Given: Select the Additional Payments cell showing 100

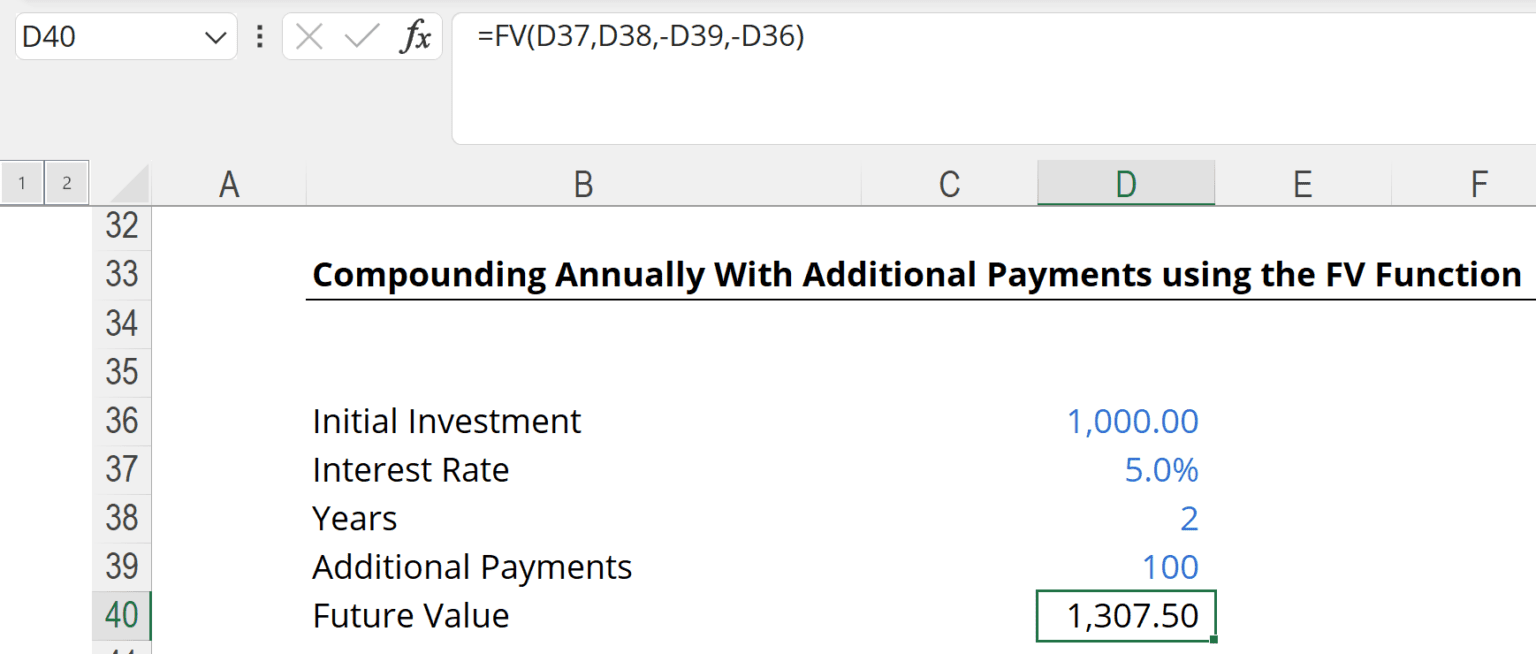Looking at the screenshot, I should 1126,567.
